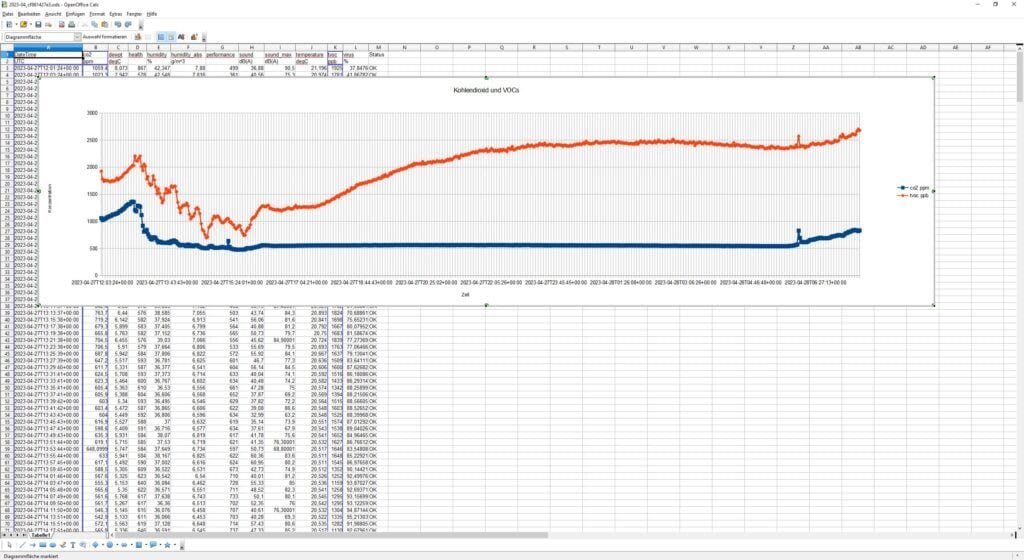Open the Bearbeiten menu
The image size is (1024, 560).
29,14
